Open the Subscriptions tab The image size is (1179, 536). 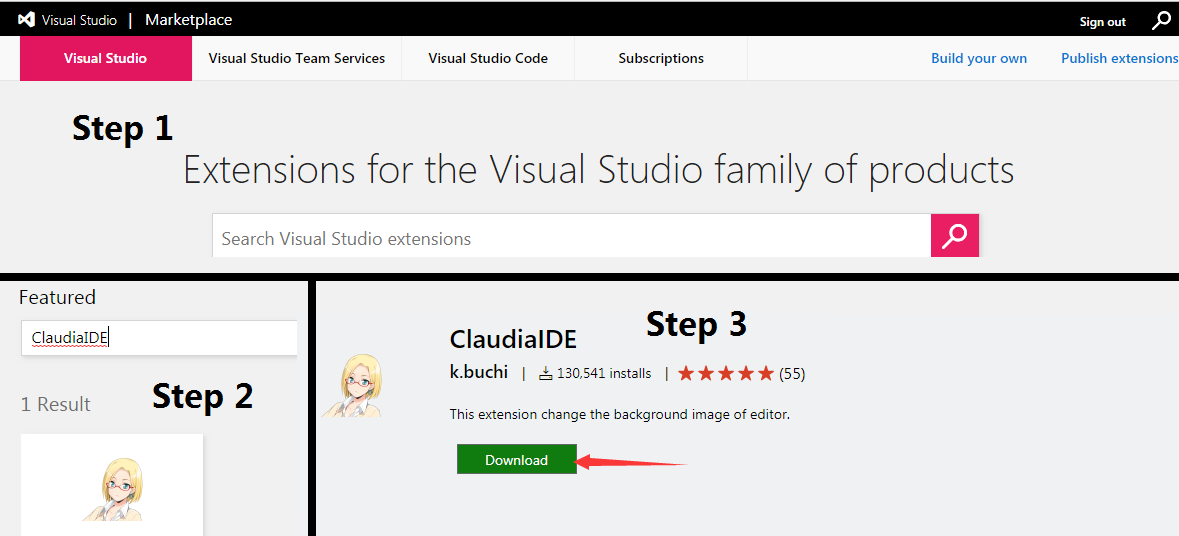[661, 58]
